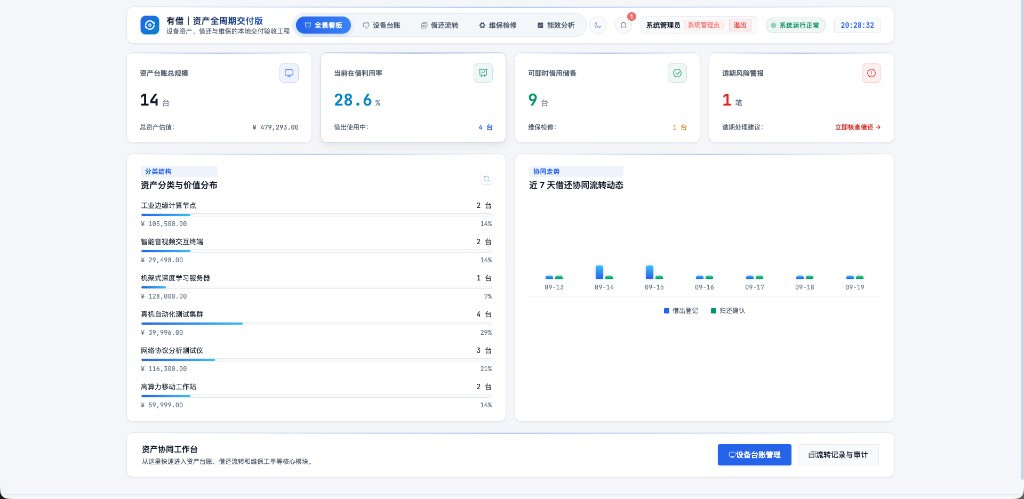Click the 9 台 available count
The height and width of the screenshot is (499, 1024).
537,100
